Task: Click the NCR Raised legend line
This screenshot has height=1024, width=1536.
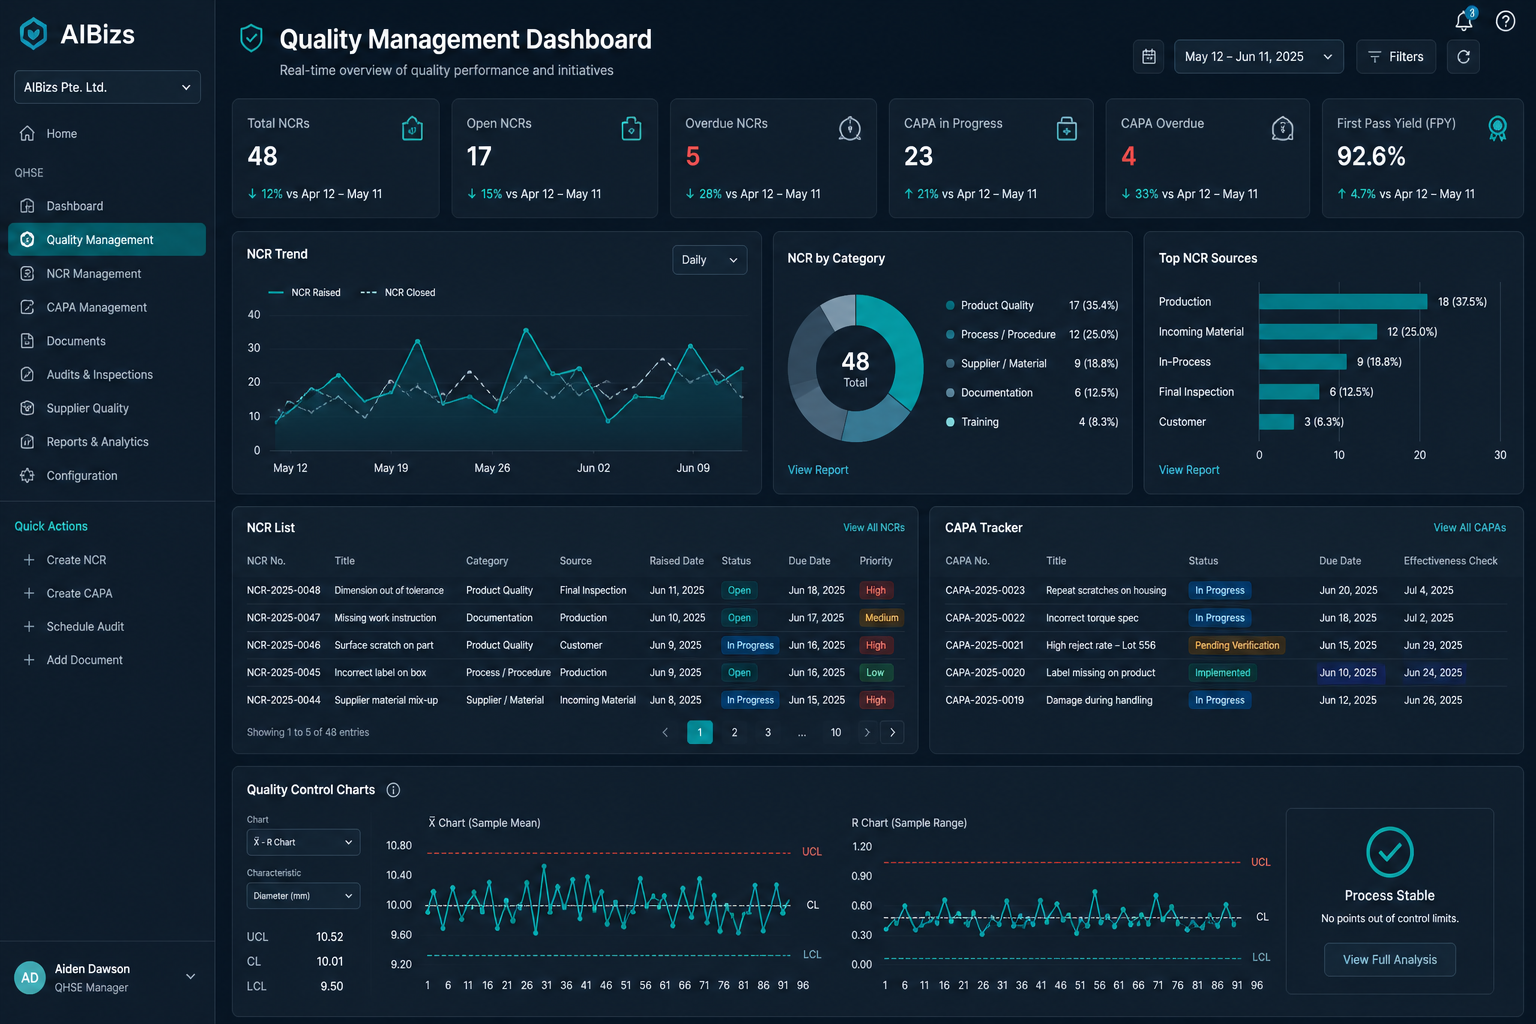Action: coord(277,293)
